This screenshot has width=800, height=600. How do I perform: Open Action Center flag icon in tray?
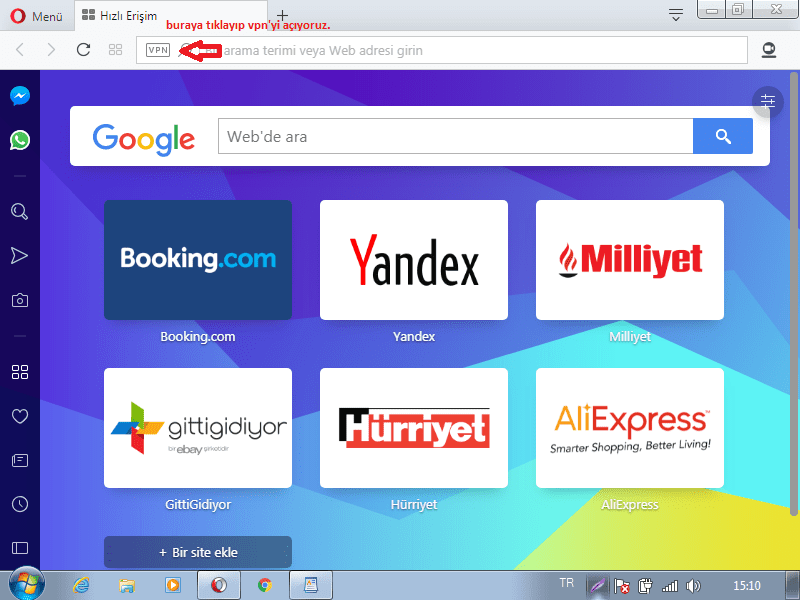pyautogui.click(x=621, y=586)
